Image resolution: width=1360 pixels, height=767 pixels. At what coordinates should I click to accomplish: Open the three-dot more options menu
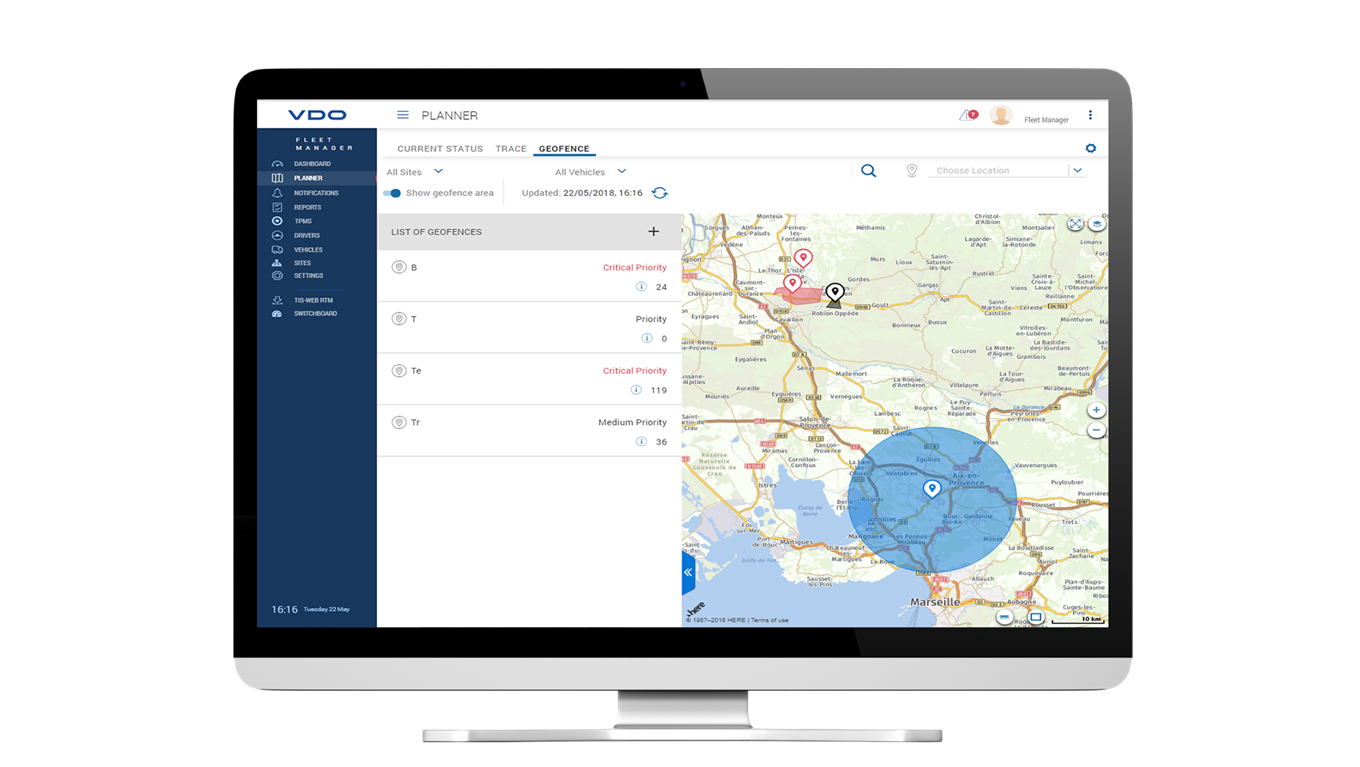[1090, 115]
